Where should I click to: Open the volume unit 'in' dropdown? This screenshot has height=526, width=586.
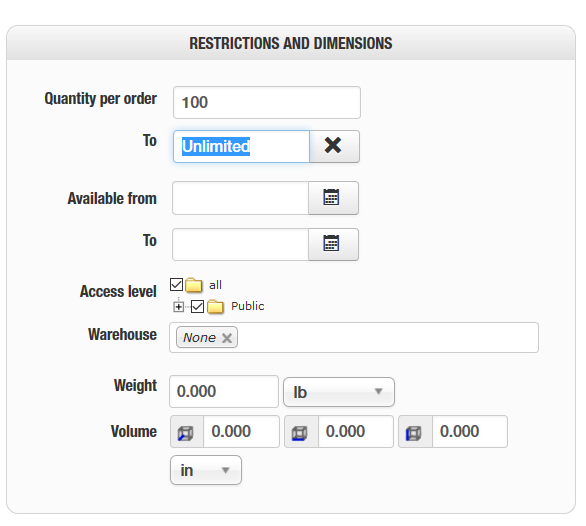tap(206, 470)
